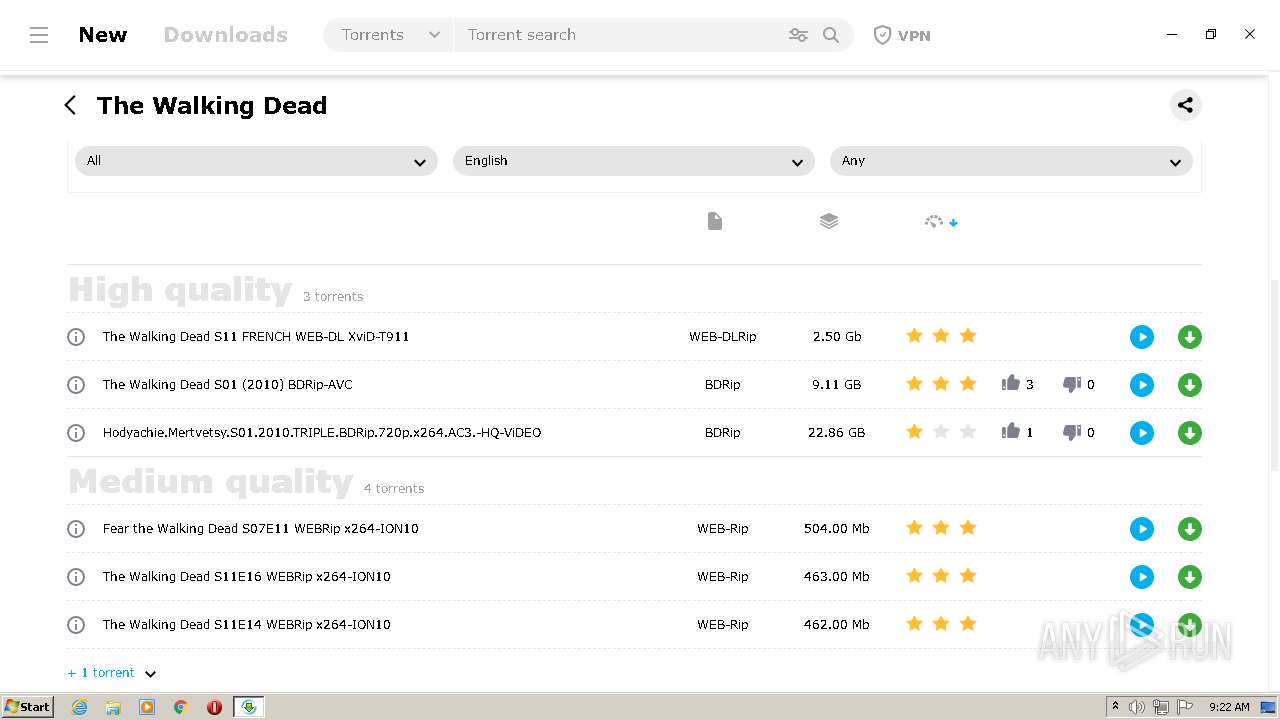This screenshot has width=1280, height=720.
Task: Open The Walking Dead S11 FRENCH WEB-DL XviD-T911
Action: [256, 337]
